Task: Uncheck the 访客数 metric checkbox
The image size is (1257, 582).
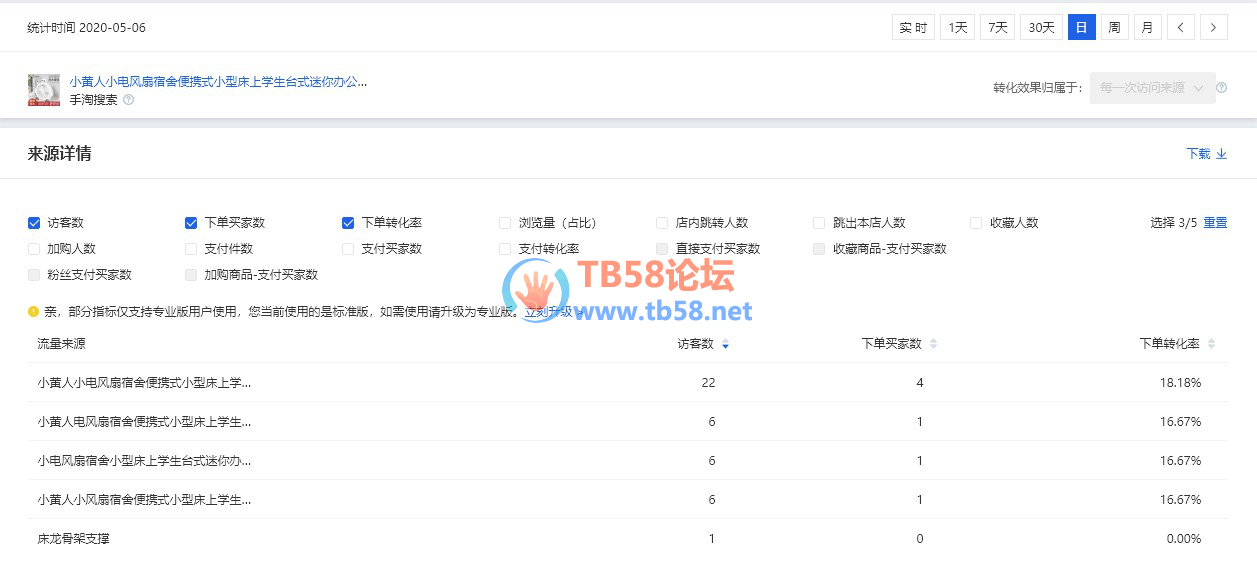Action: click(x=34, y=223)
